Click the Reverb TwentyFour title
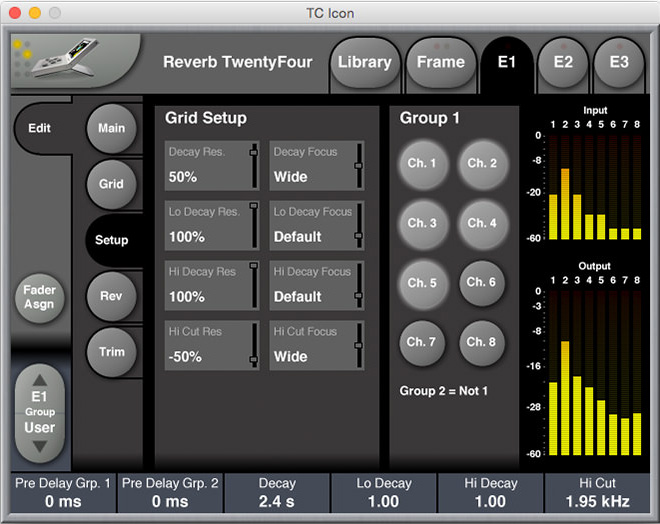The height and width of the screenshot is (524, 660). pyautogui.click(x=238, y=62)
